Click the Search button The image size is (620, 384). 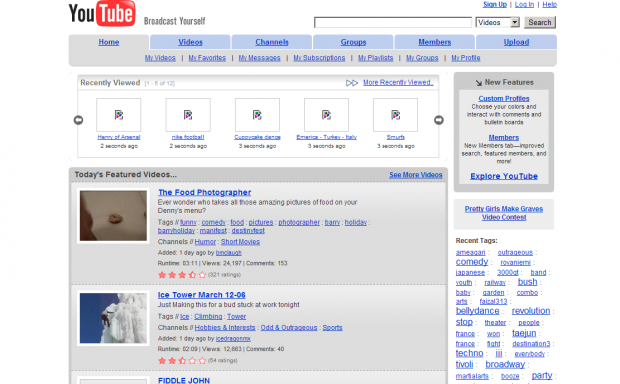540,23
